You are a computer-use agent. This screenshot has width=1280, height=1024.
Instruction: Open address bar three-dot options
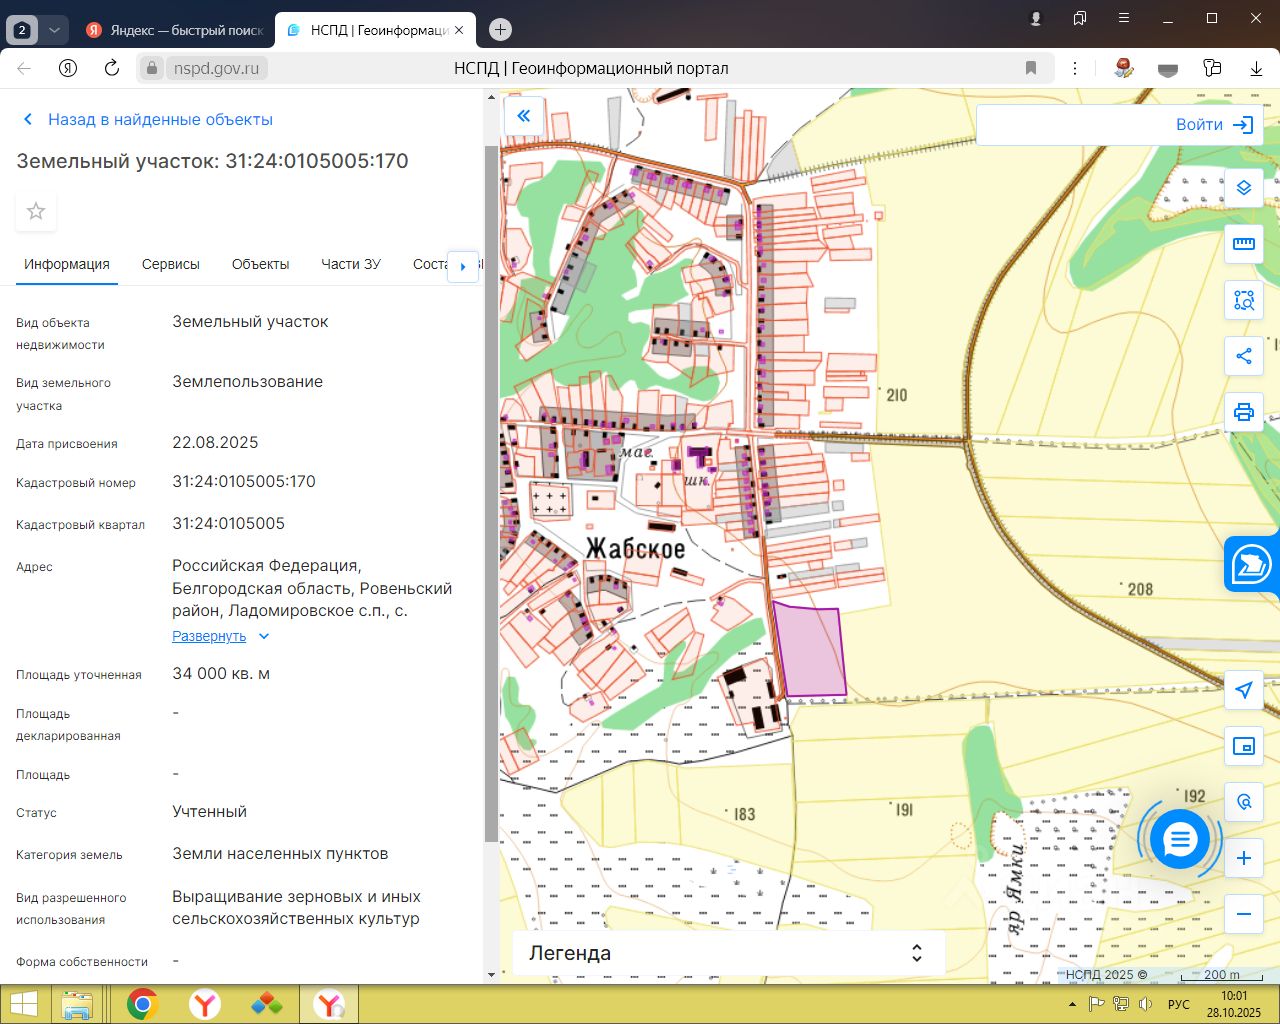click(x=1075, y=68)
